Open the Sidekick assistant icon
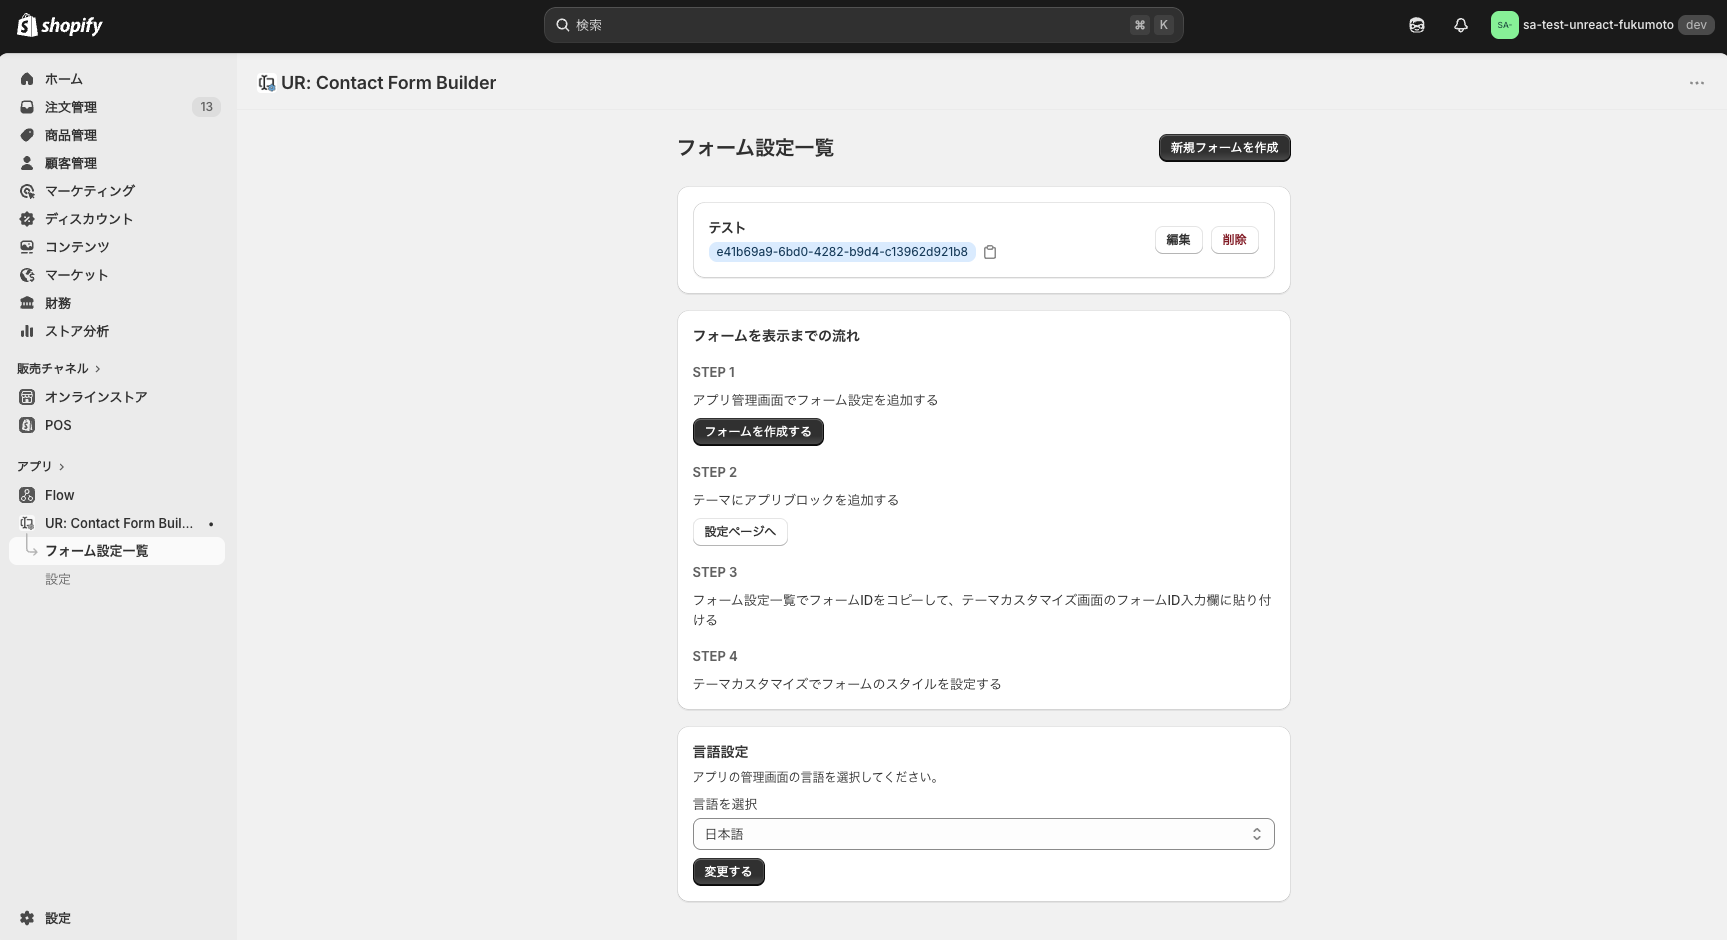Screen dimensions: 1727x940 point(1417,25)
